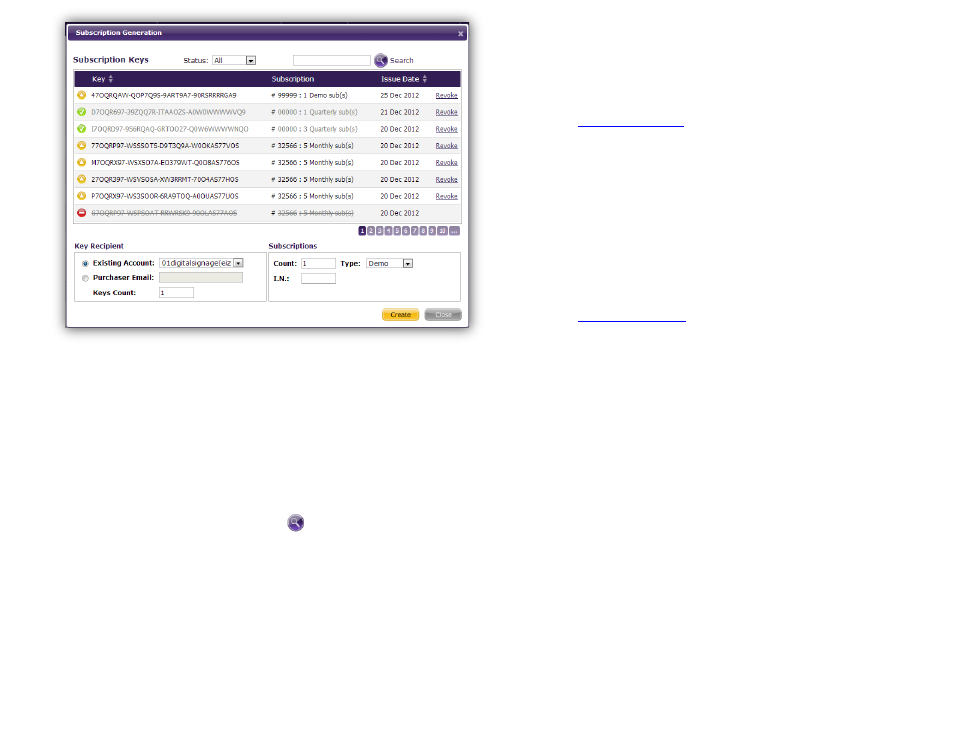954x737 pixels.
Task: Click the yellow status icon for key P7OQRX97
Action: pyautogui.click(x=82, y=196)
